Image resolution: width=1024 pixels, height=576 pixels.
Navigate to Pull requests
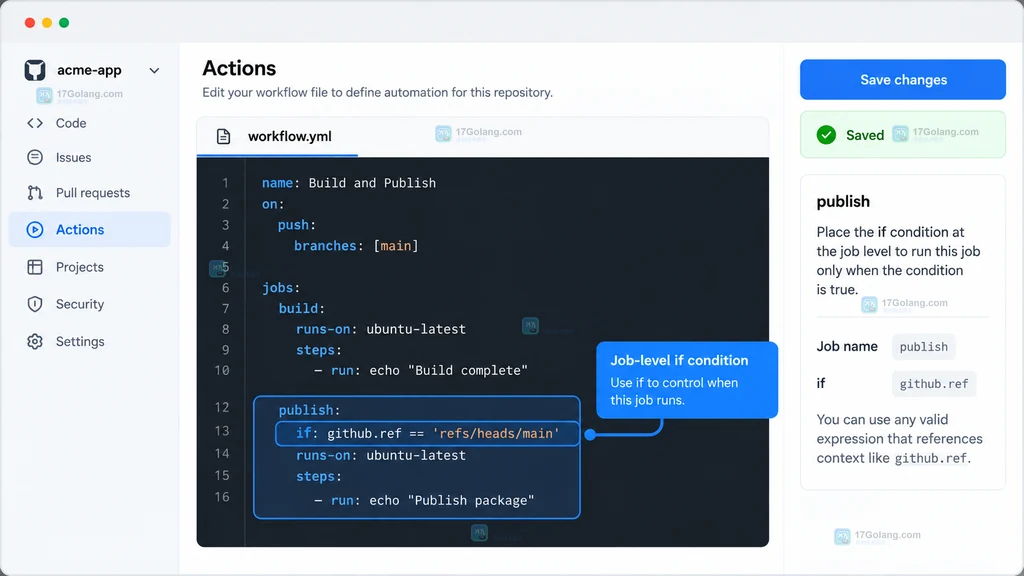click(93, 193)
